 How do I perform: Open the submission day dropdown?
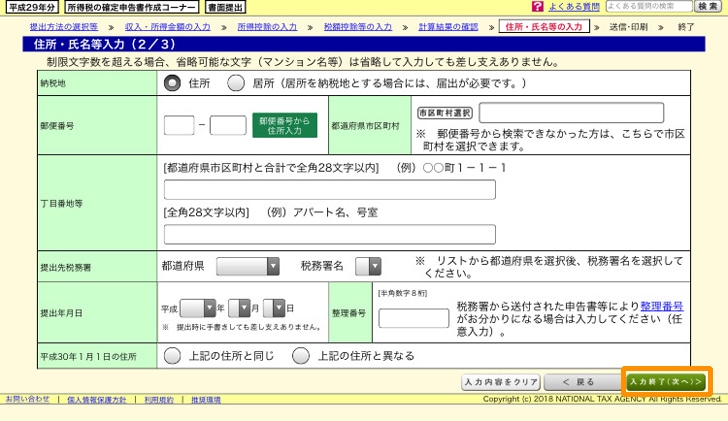(274, 308)
